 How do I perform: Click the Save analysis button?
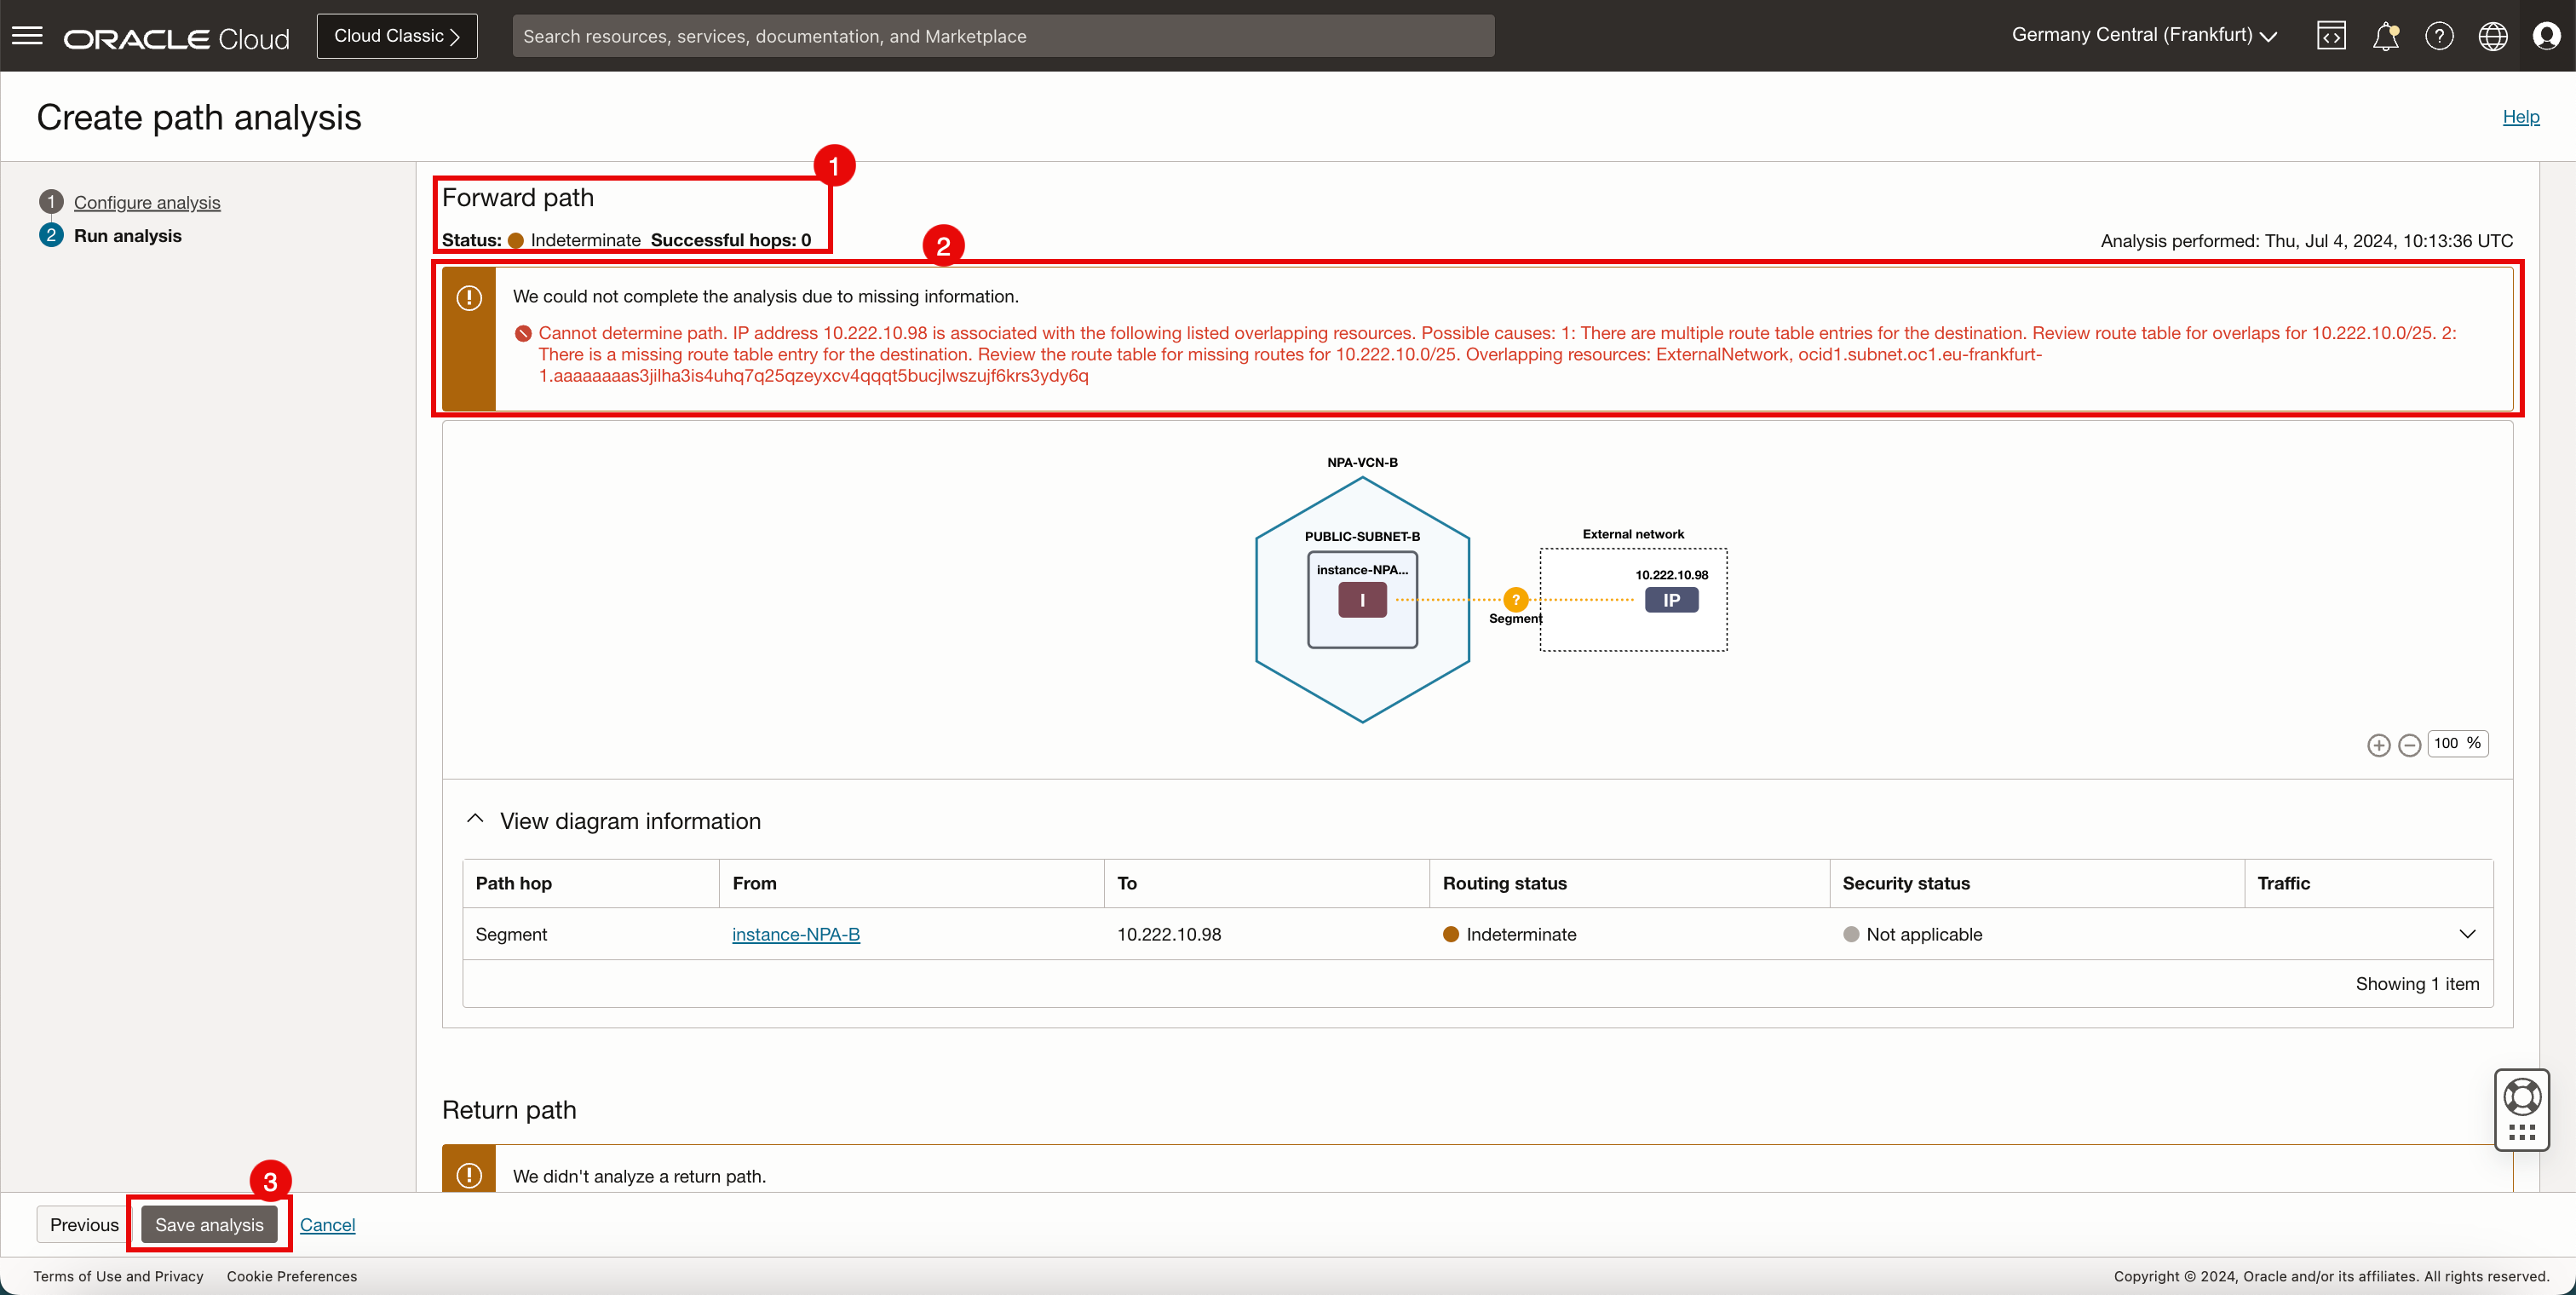(209, 1224)
